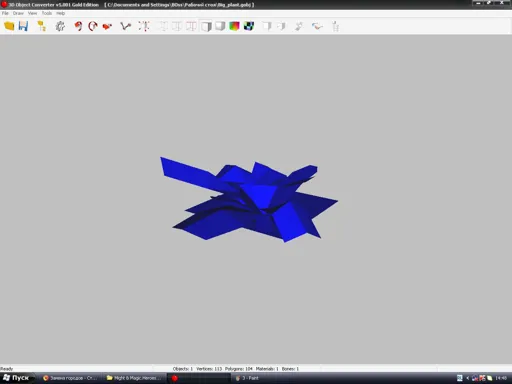Image resolution: width=512 pixels, height=384 pixels.
Task: Open the Windows Start (Пуск) button
Action: tap(17, 378)
